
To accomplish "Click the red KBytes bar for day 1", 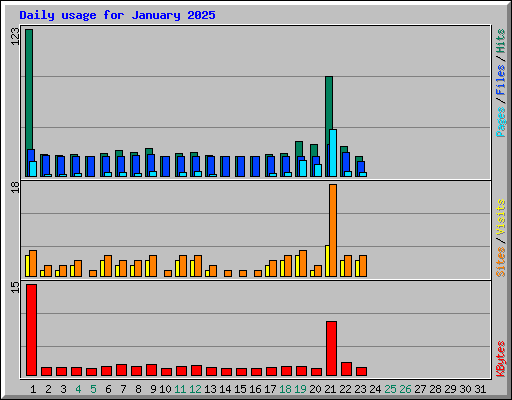I will click(31, 330).
